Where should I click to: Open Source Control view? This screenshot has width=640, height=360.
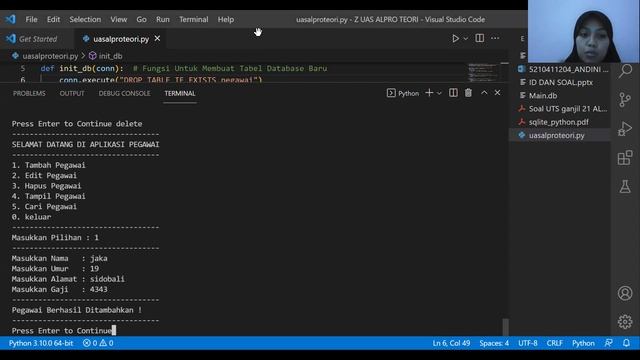pos(625,100)
